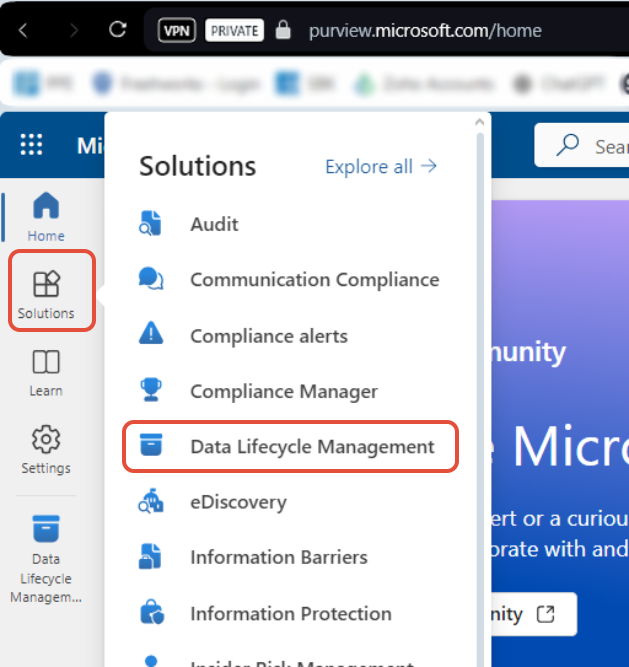This screenshot has height=667, width=629.
Task: Select Information Protection in Solutions list
Action: 290,613
